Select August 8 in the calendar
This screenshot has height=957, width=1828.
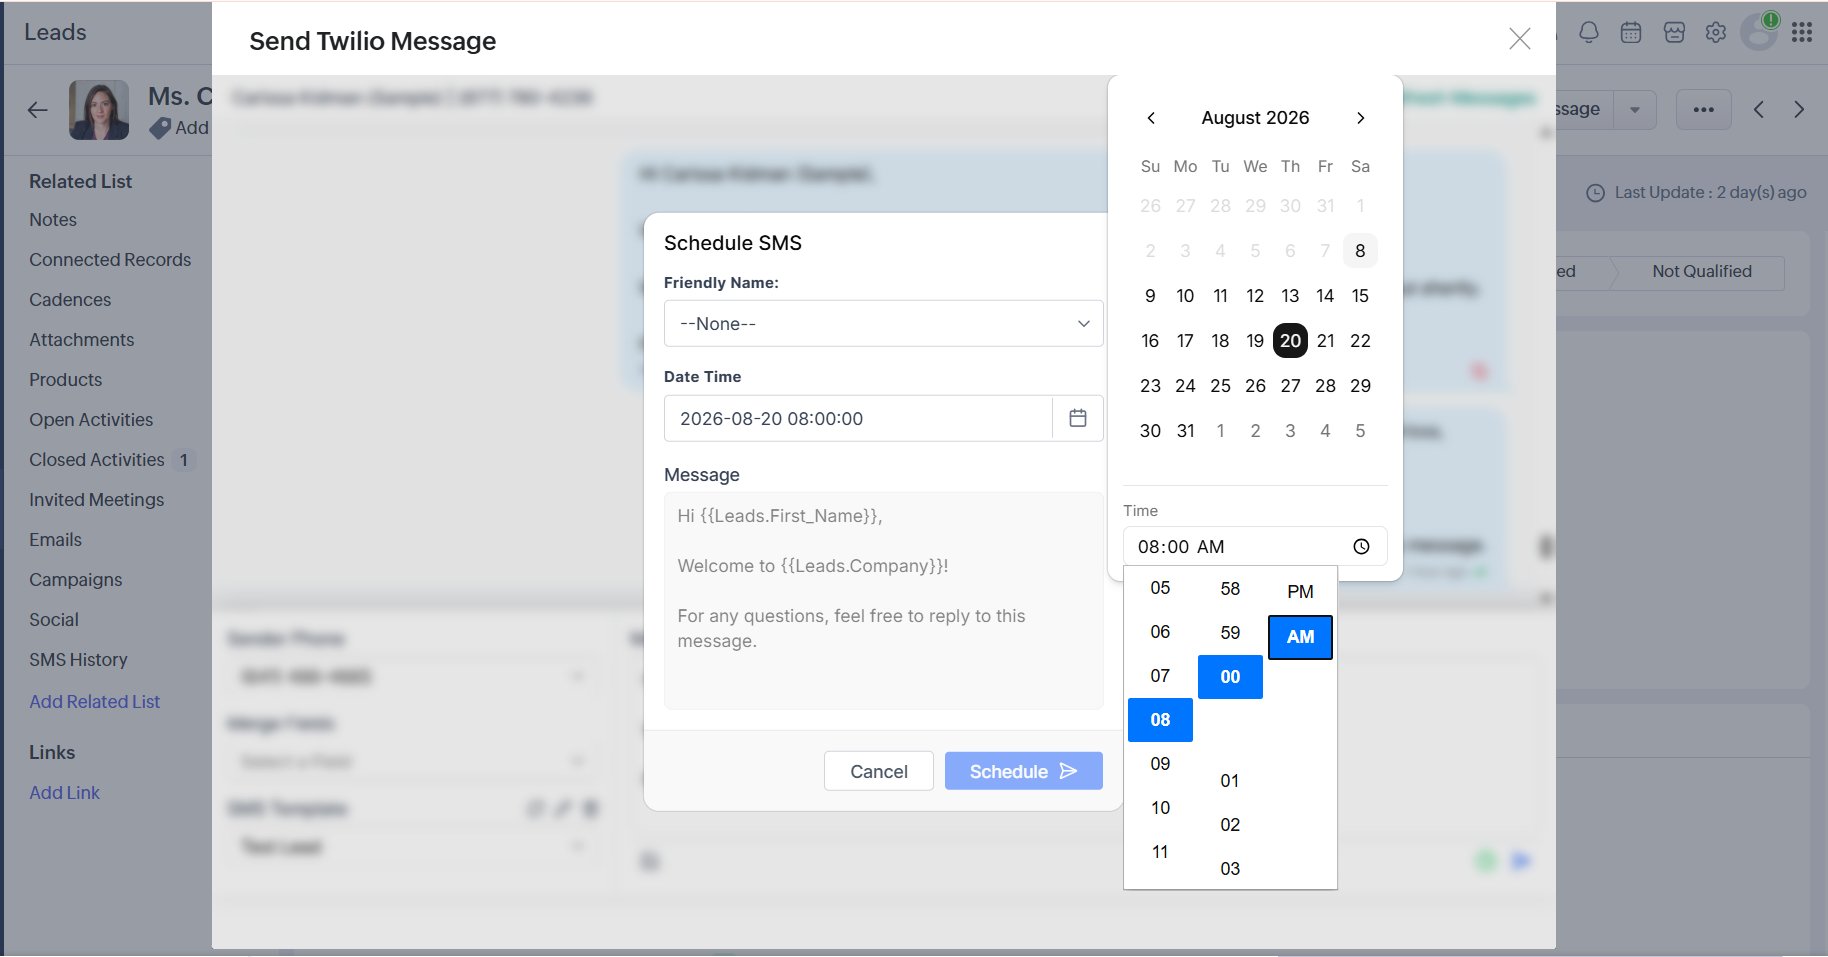coord(1361,251)
